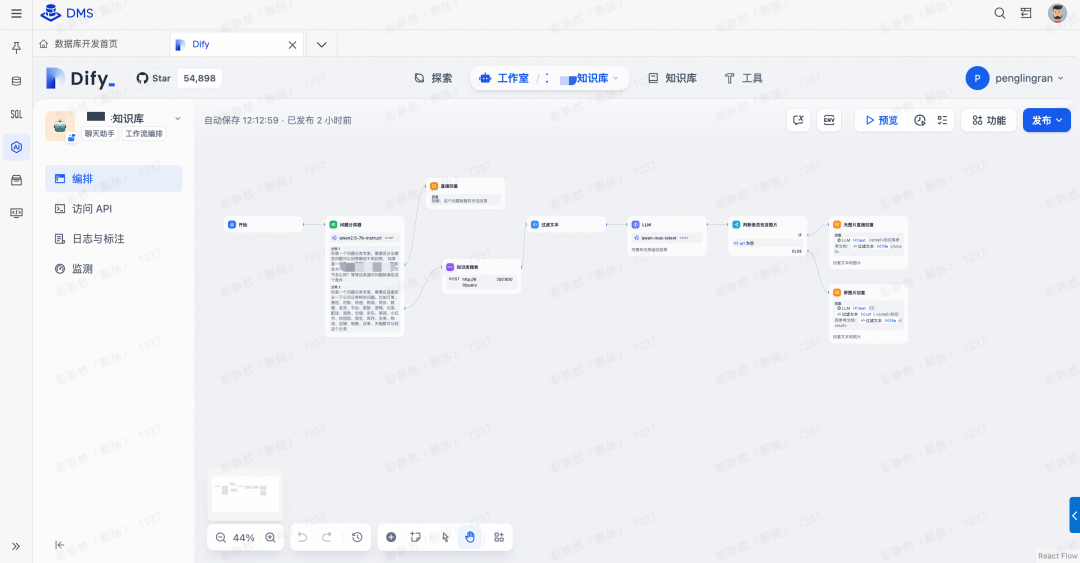Click the blue 发布 publish button
Viewport: 1080px width, 563px height.
click(x=1046, y=120)
